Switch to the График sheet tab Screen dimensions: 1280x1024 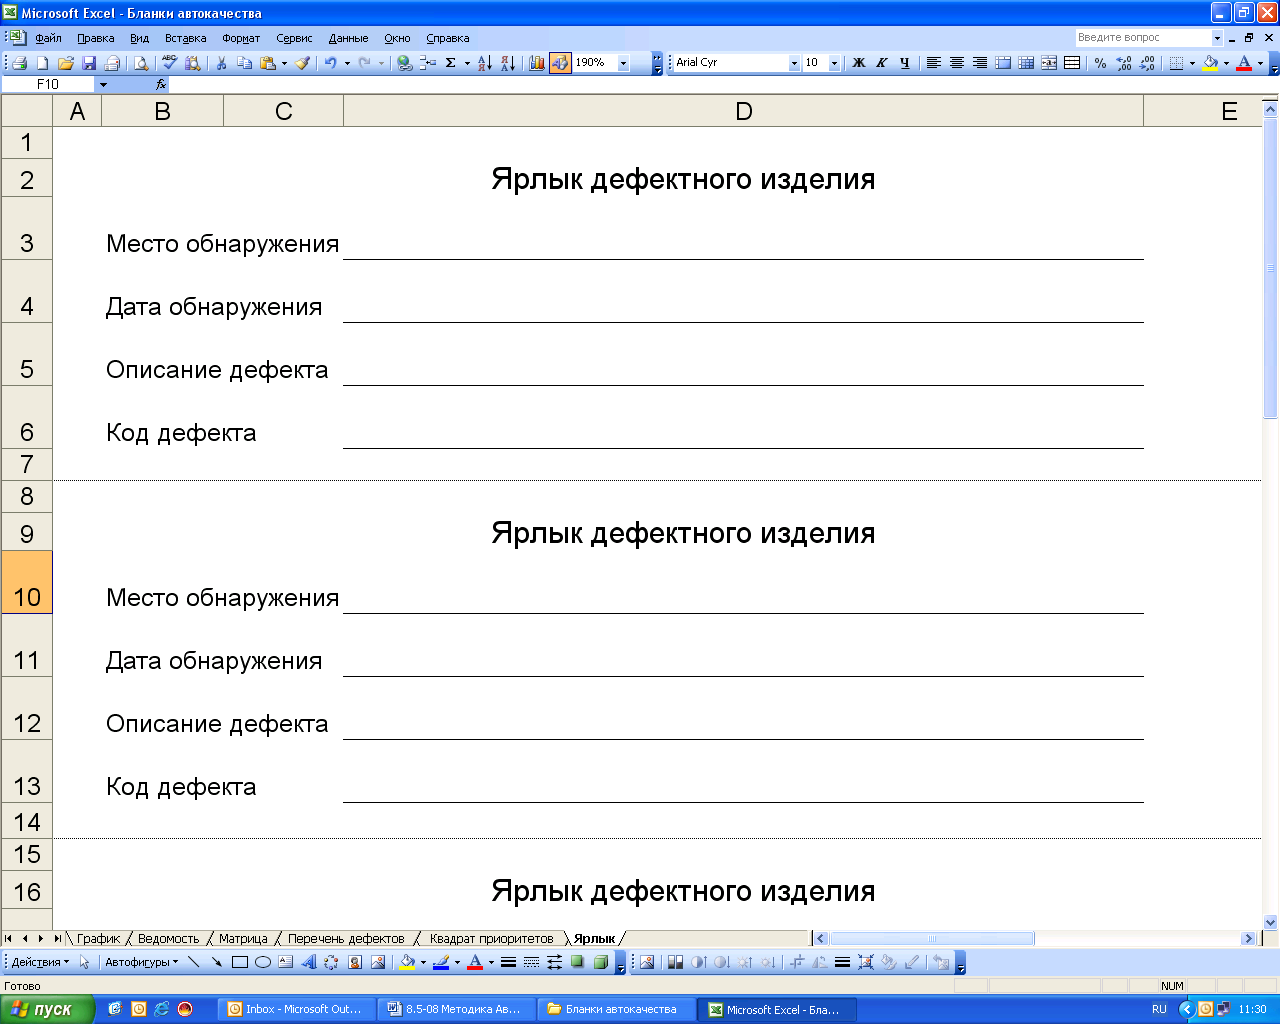(x=98, y=938)
